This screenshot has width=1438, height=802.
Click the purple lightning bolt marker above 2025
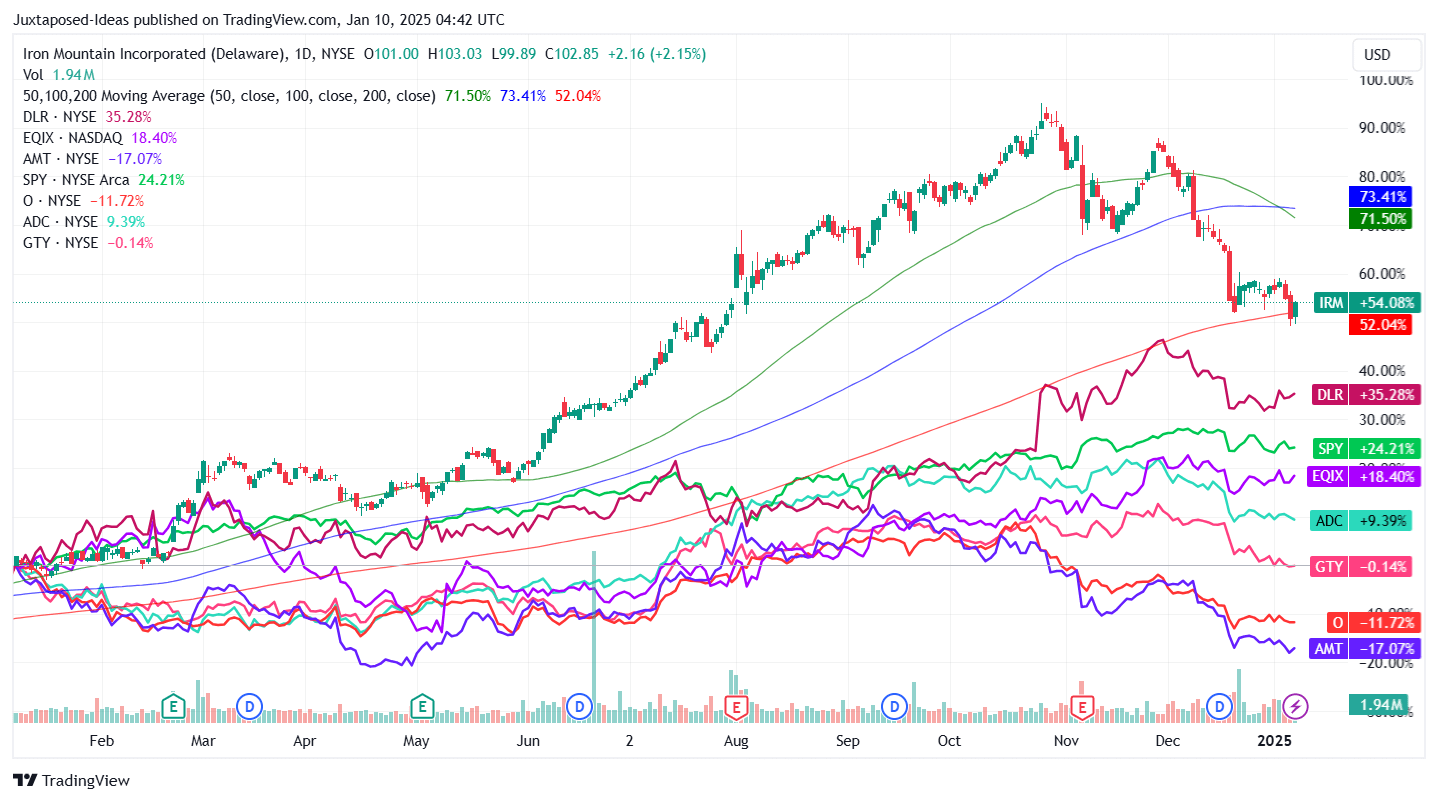pos(1296,706)
